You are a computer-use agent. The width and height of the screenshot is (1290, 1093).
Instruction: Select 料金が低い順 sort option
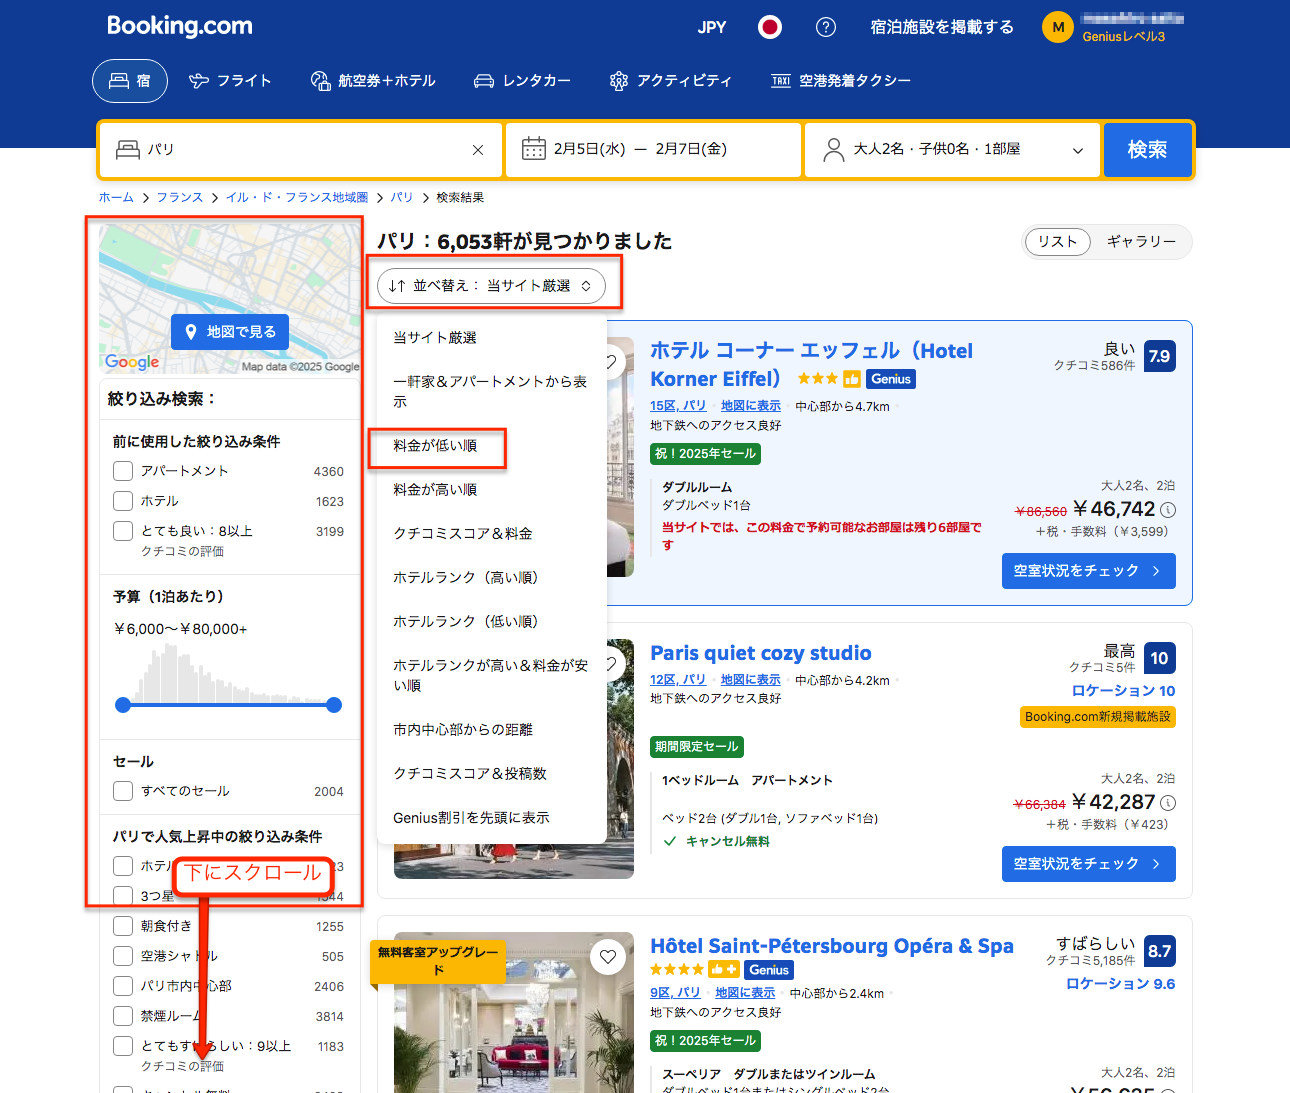click(x=435, y=446)
